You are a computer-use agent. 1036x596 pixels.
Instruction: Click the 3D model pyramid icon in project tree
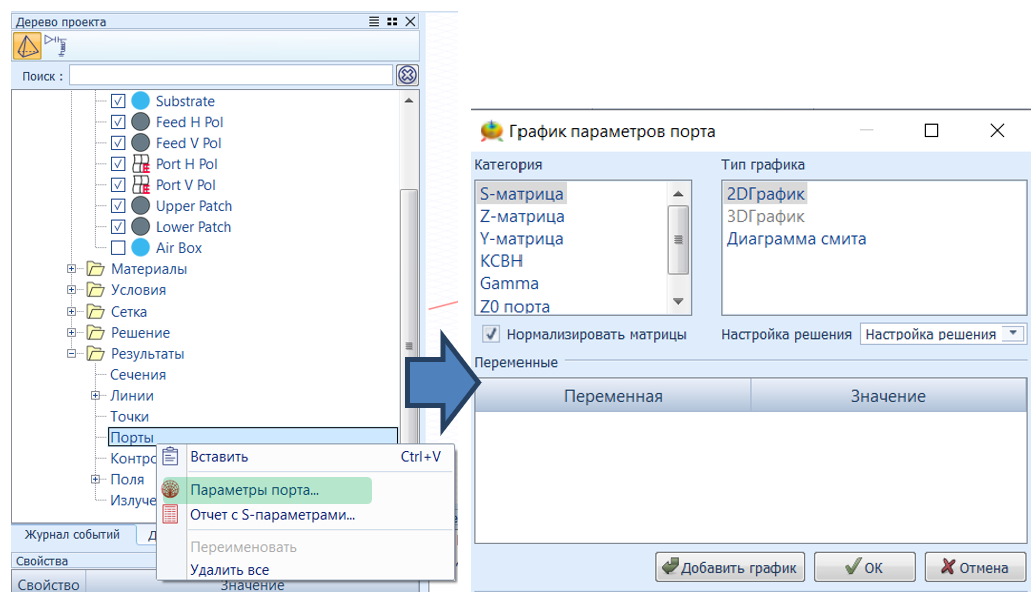[x=27, y=46]
